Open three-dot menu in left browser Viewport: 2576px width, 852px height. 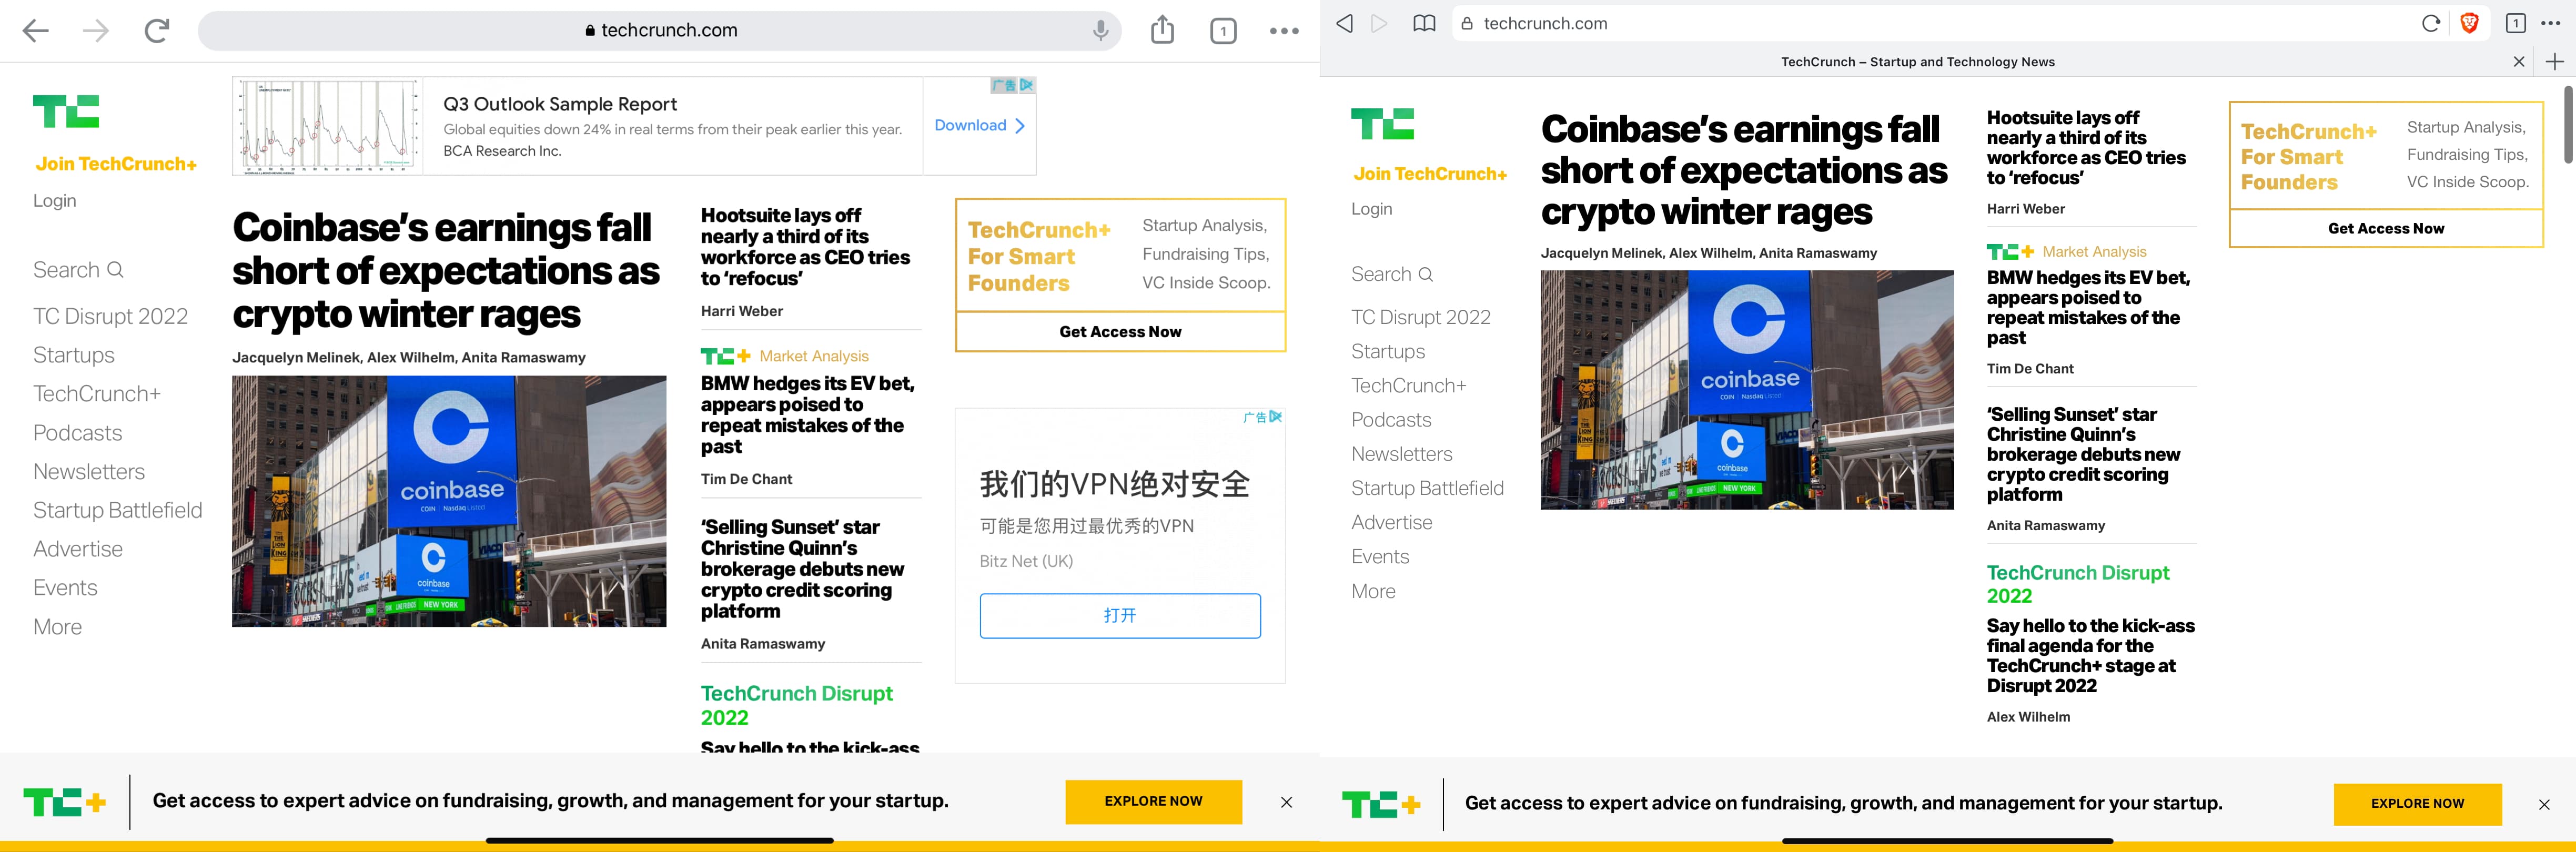click(x=1284, y=31)
